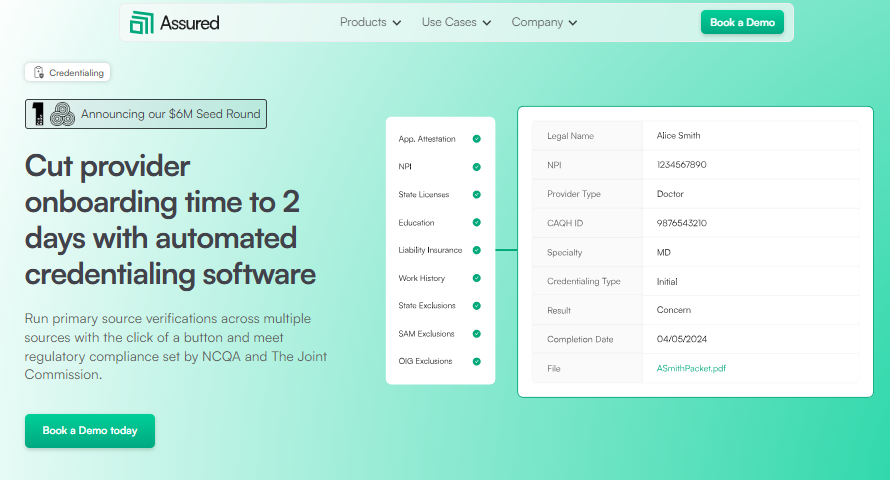The height and width of the screenshot is (480, 890).
Task: Click the NPI green checkmark in checklist
Action: coord(477,167)
